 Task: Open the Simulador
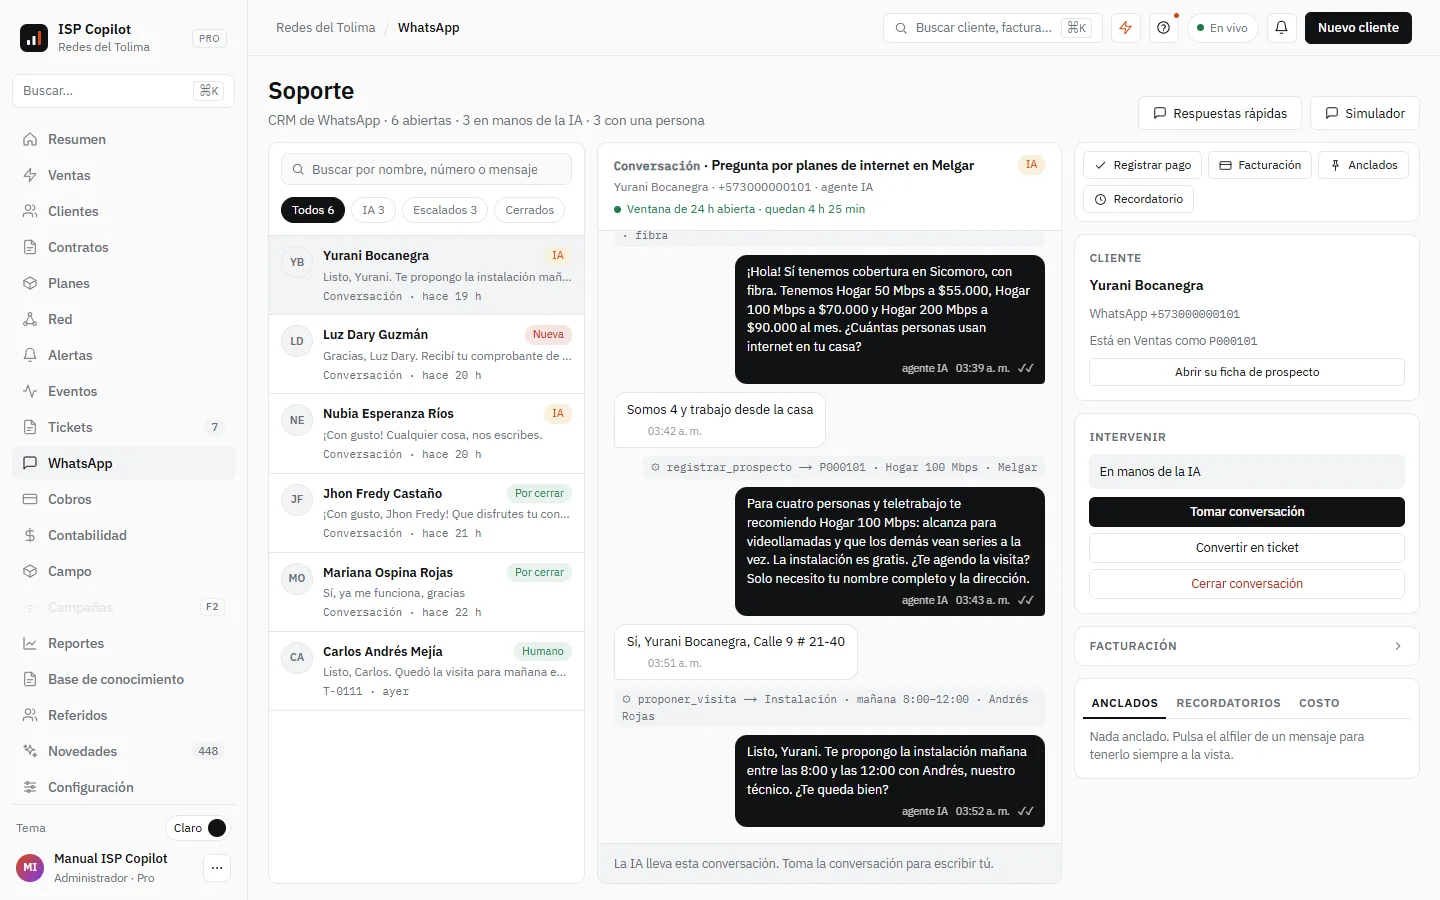(1365, 113)
